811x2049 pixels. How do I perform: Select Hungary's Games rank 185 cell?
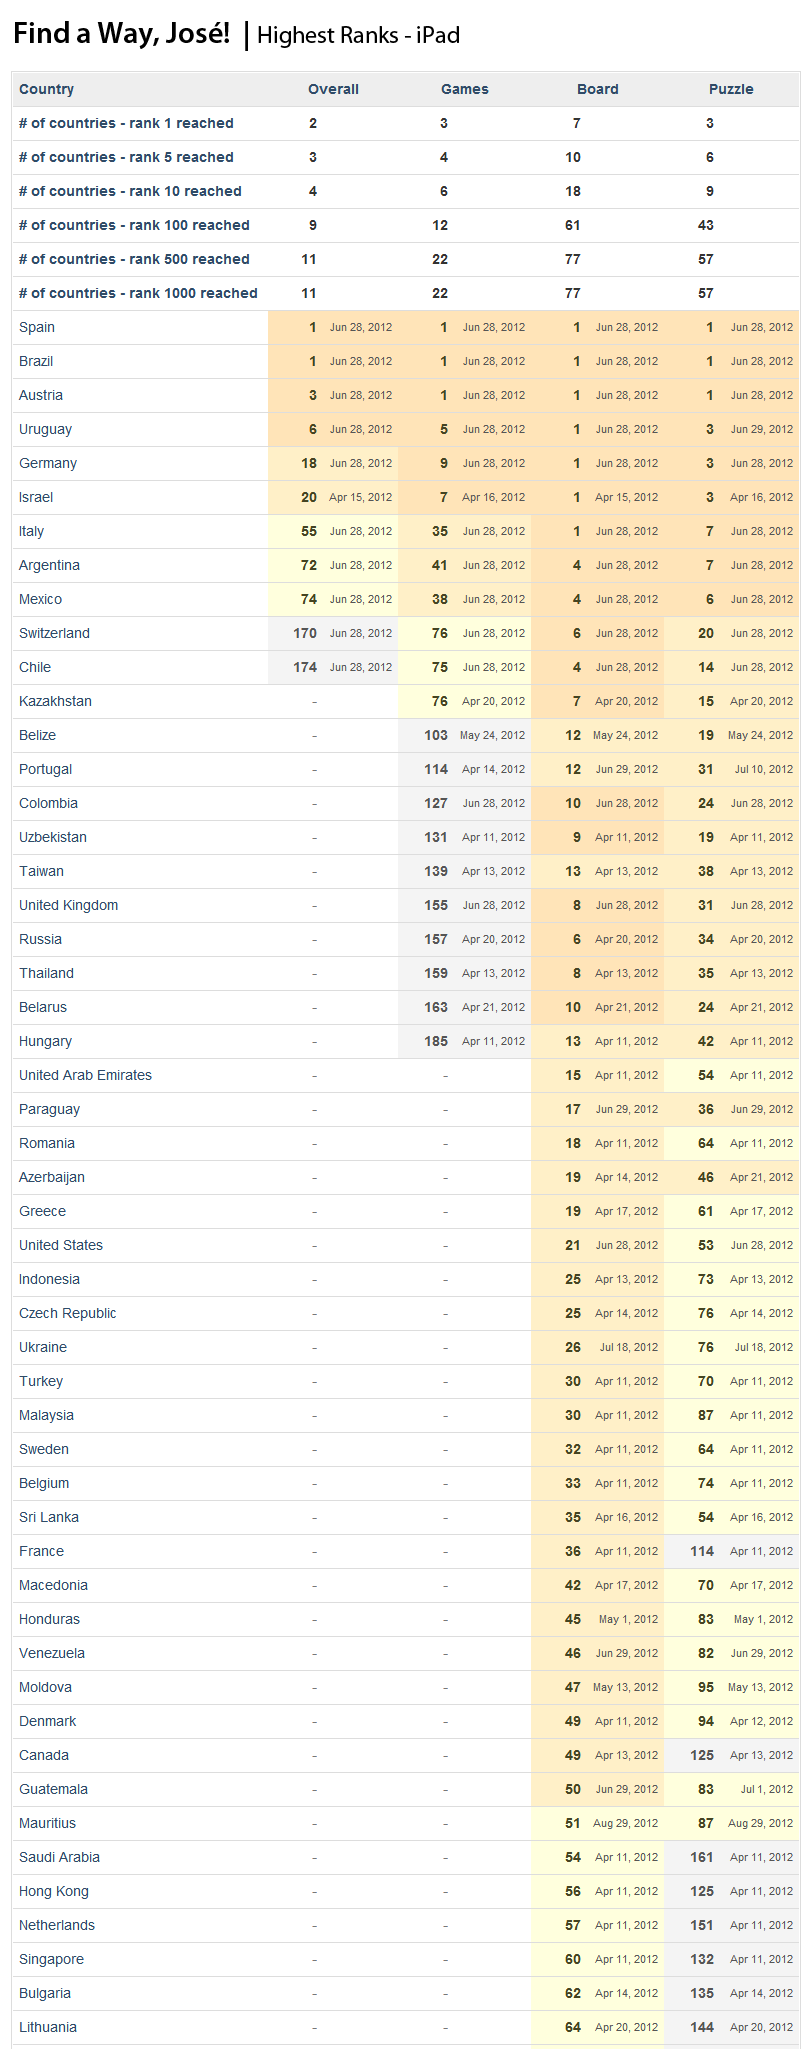[x=436, y=1041]
